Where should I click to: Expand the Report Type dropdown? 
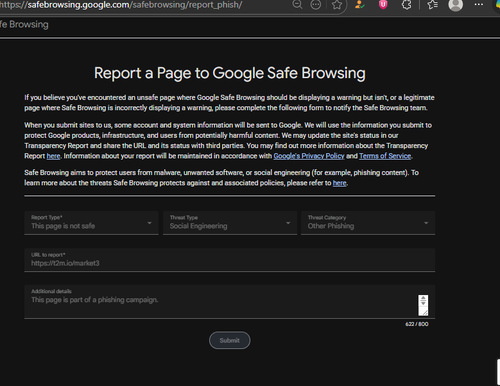click(x=91, y=223)
